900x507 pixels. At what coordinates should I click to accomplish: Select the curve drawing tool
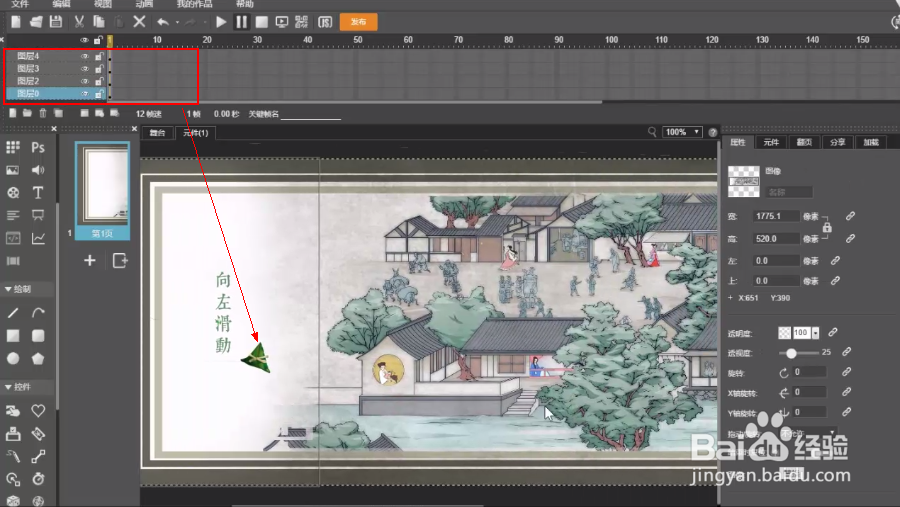coord(38,313)
